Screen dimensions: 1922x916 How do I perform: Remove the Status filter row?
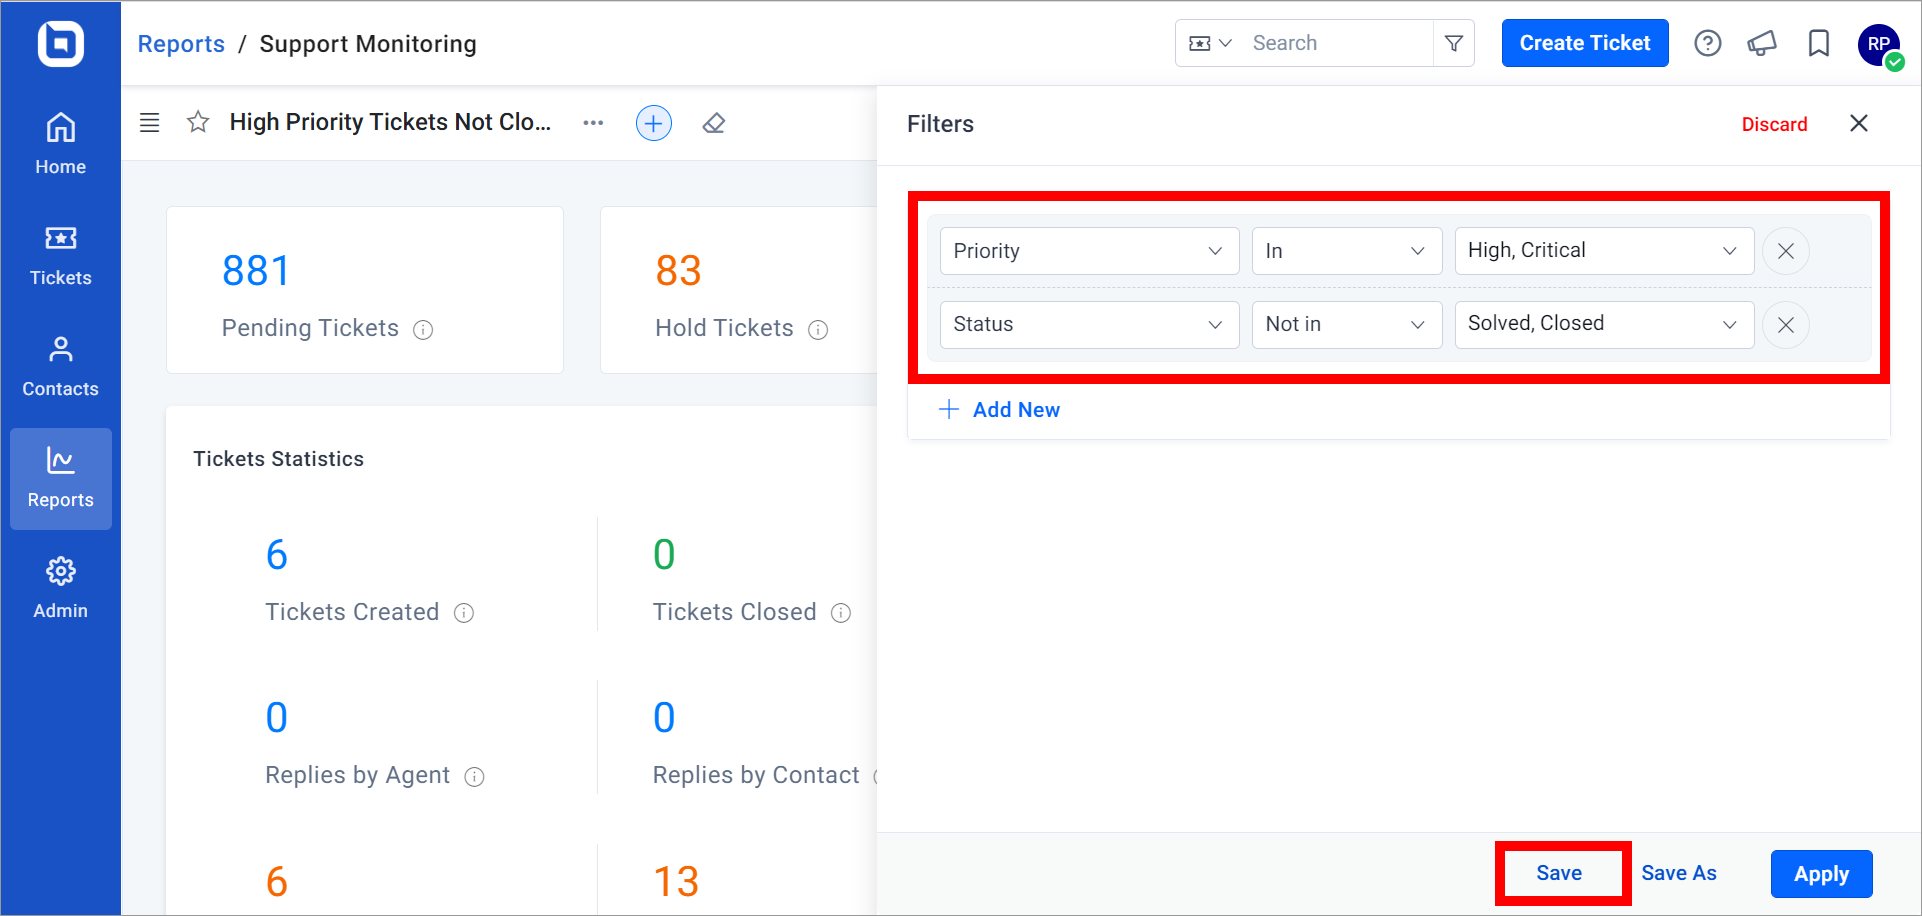coord(1786,325)
